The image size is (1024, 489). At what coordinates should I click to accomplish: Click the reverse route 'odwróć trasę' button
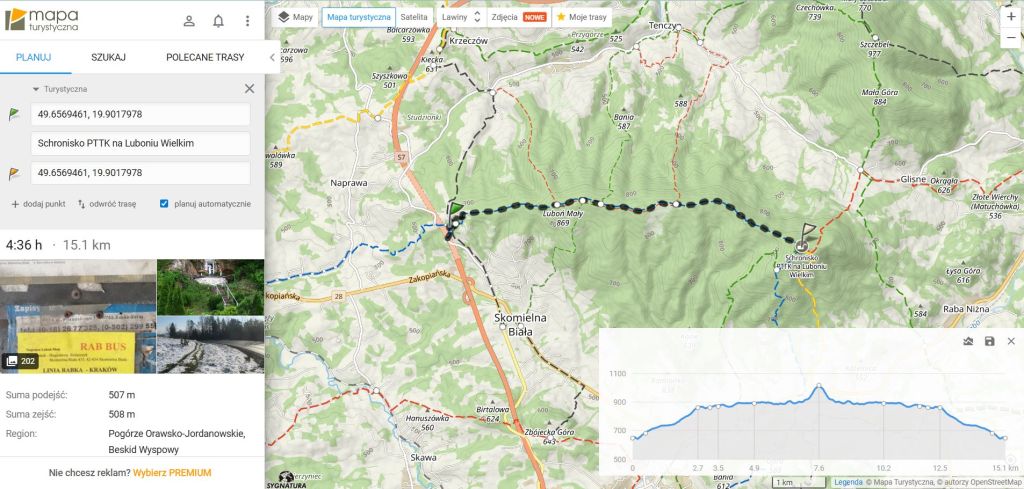pos(106,204)
